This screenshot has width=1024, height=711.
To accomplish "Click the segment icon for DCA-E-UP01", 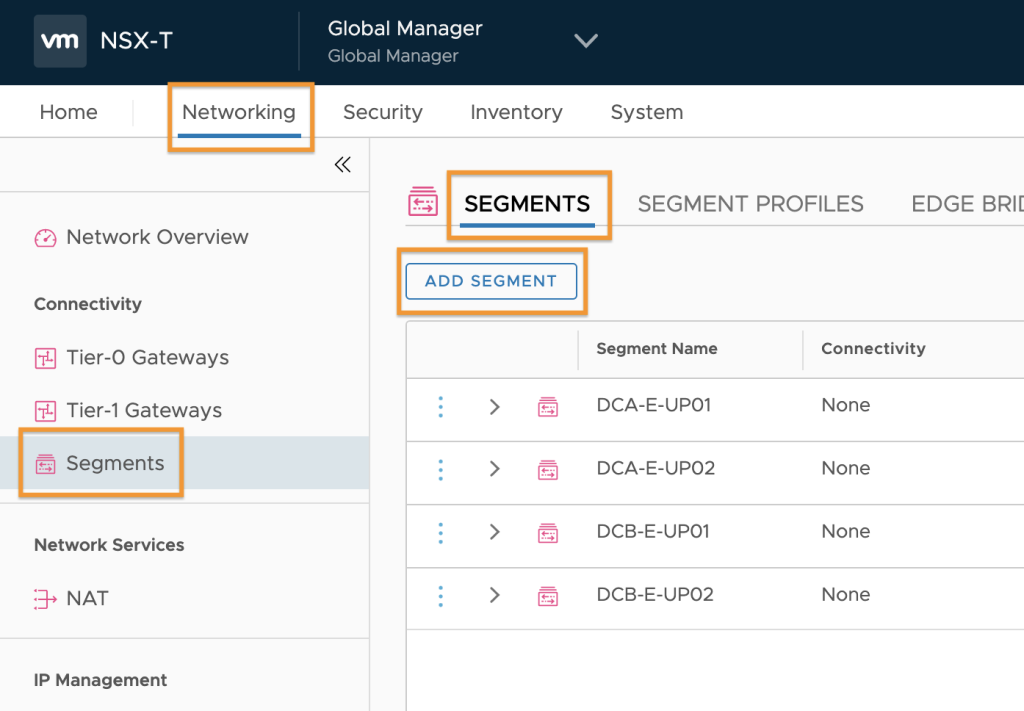I will click(548, 407).
